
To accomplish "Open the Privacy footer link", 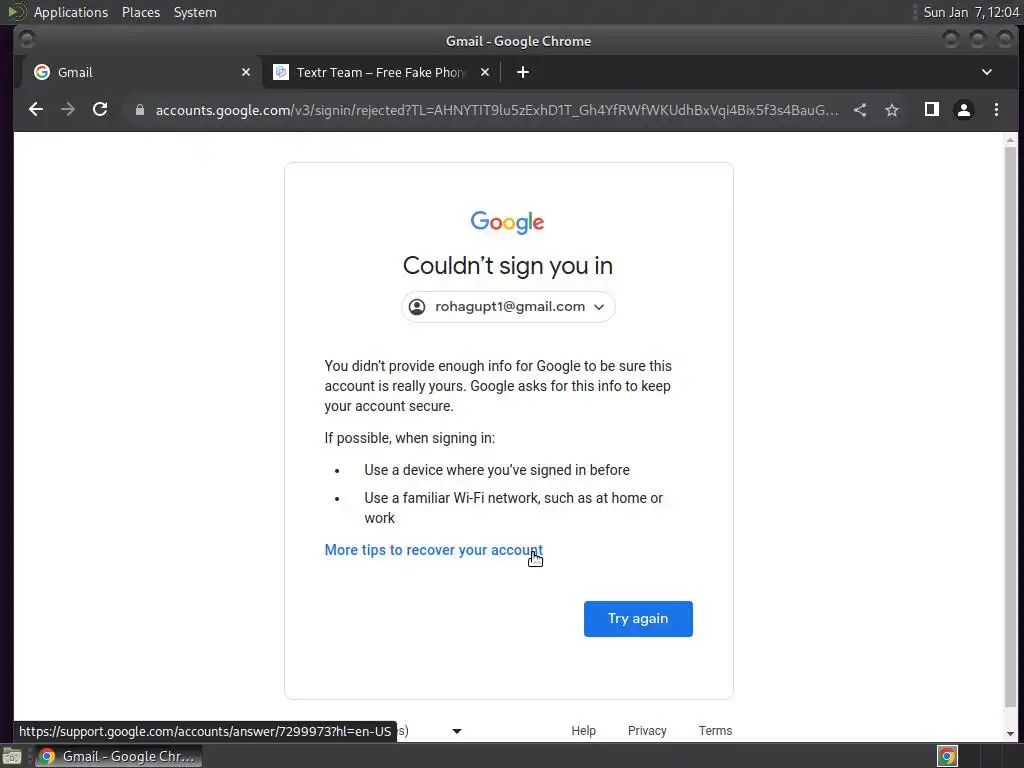I will (x=647, y=731).
